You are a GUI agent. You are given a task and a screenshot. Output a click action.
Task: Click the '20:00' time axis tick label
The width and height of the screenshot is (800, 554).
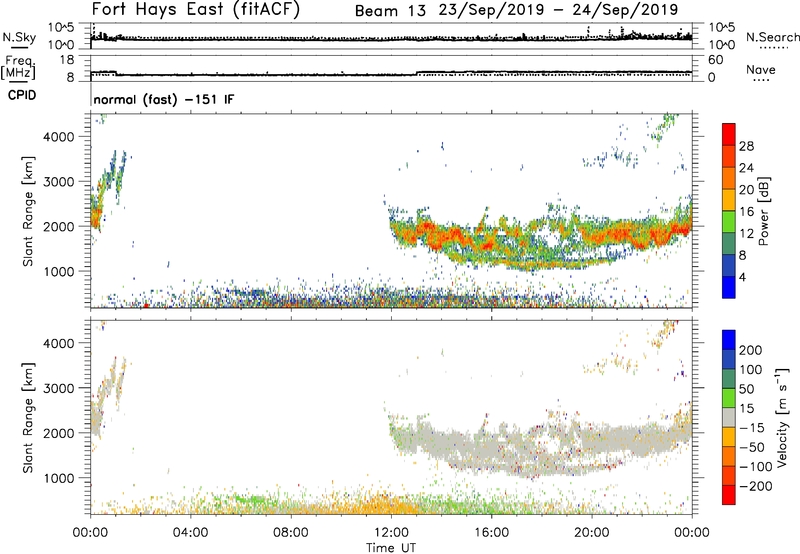coord(591,533)
